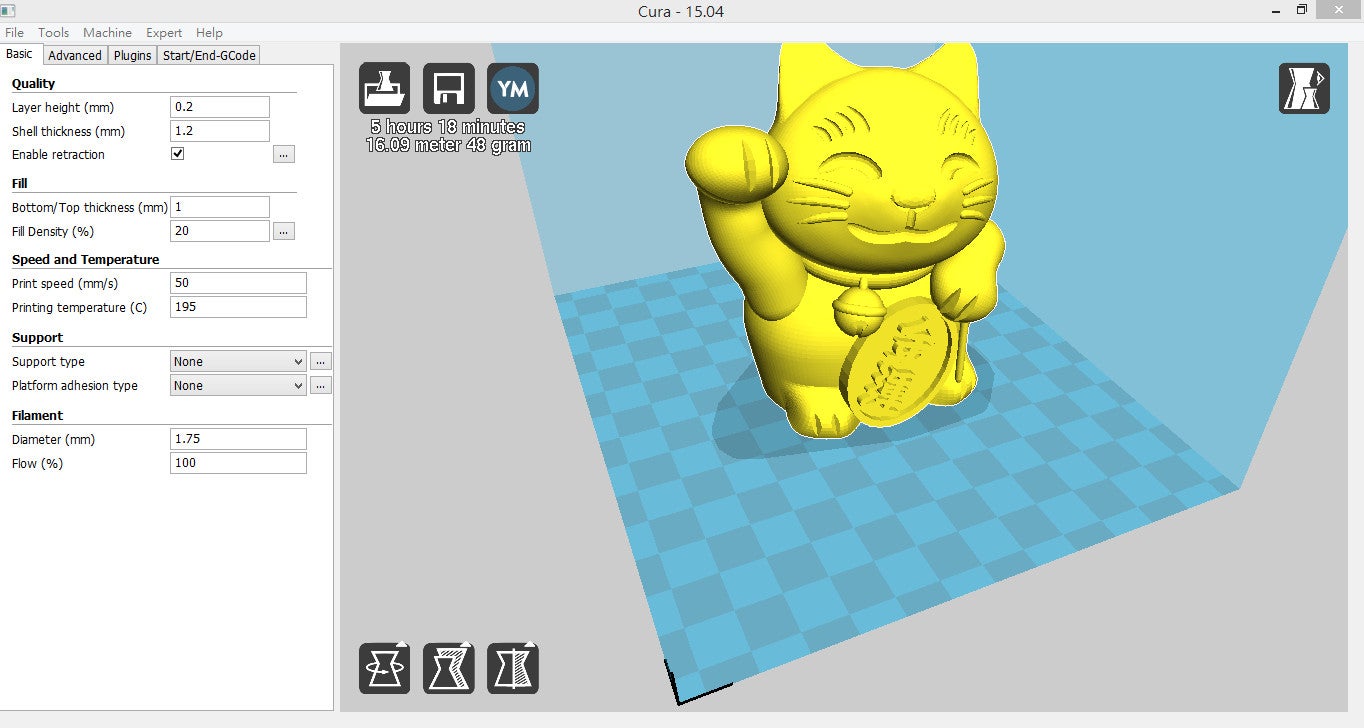
Task: Open Platform adhesion ellipsis settings button
Action: coord(321,385)
